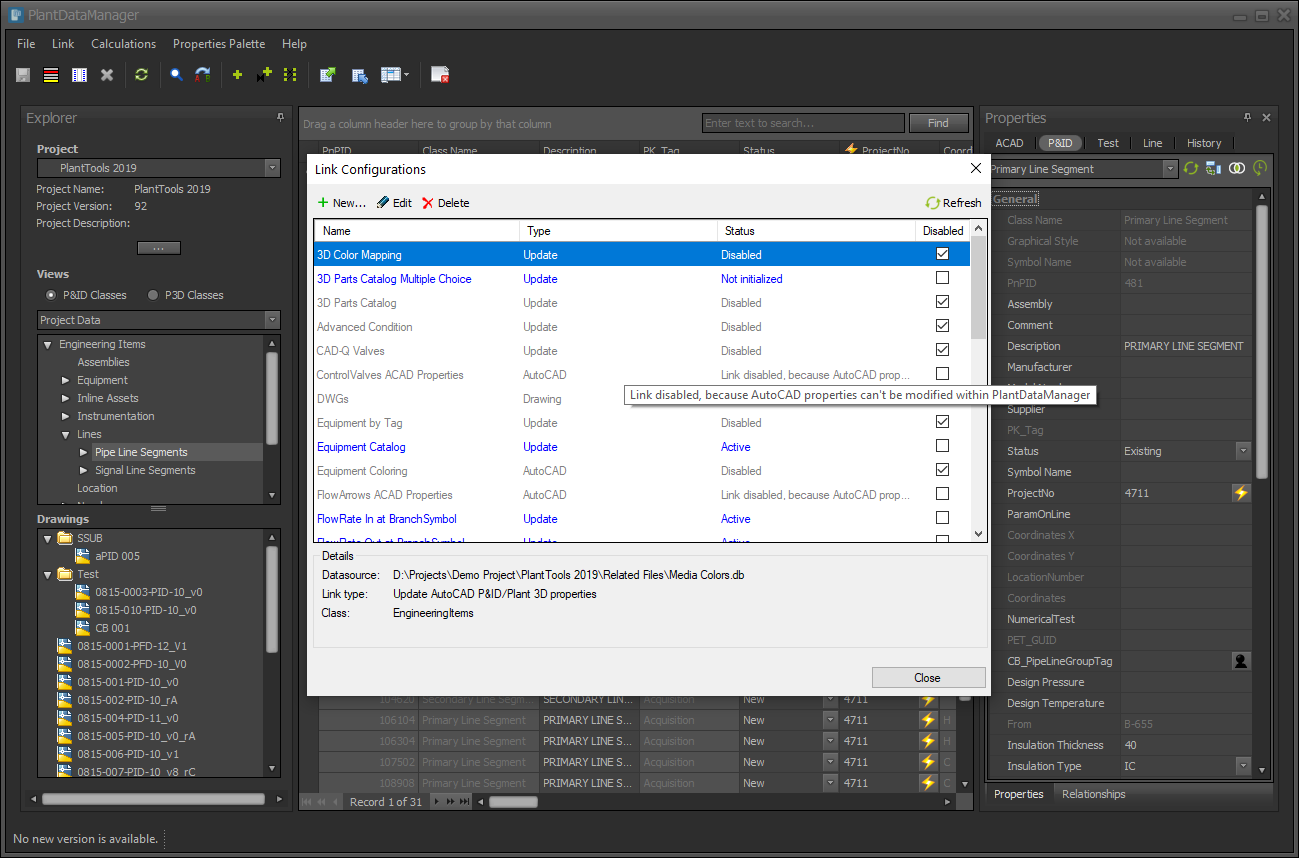The height and width of the screenshot is (858, 1299).
Task: Click the Link Configurations list vertical scrollbar
Action: [978, 288]
